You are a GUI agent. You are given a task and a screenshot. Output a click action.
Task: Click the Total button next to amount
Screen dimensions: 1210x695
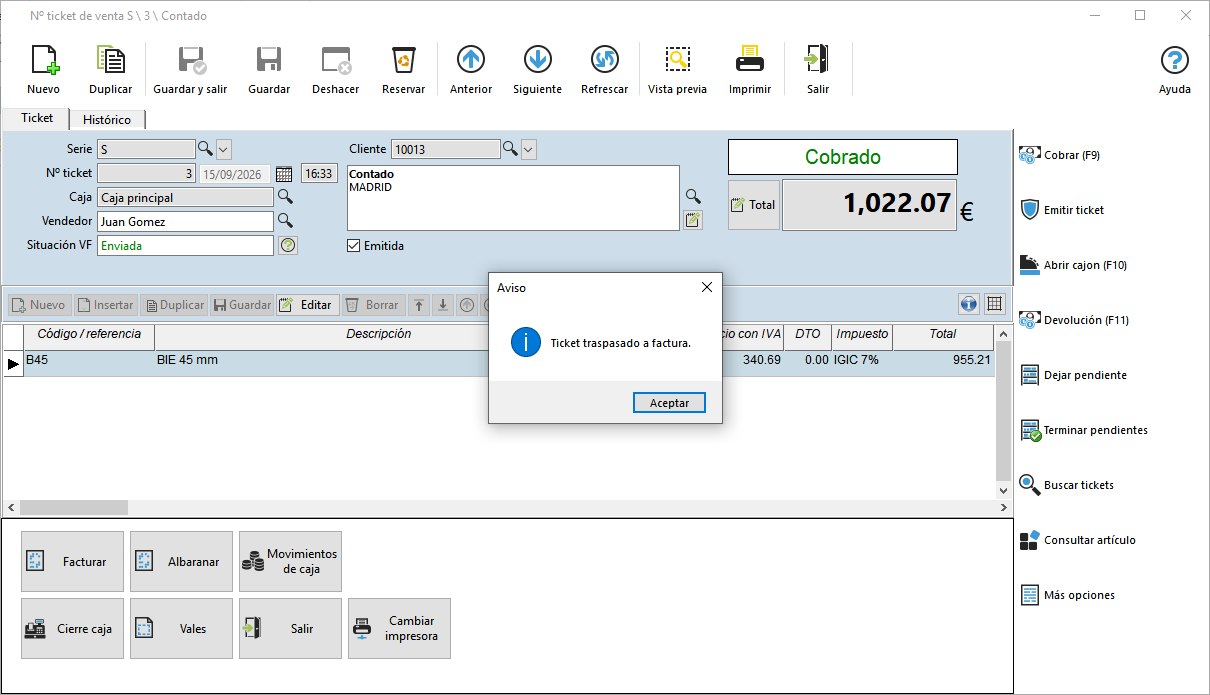point(753,204)
